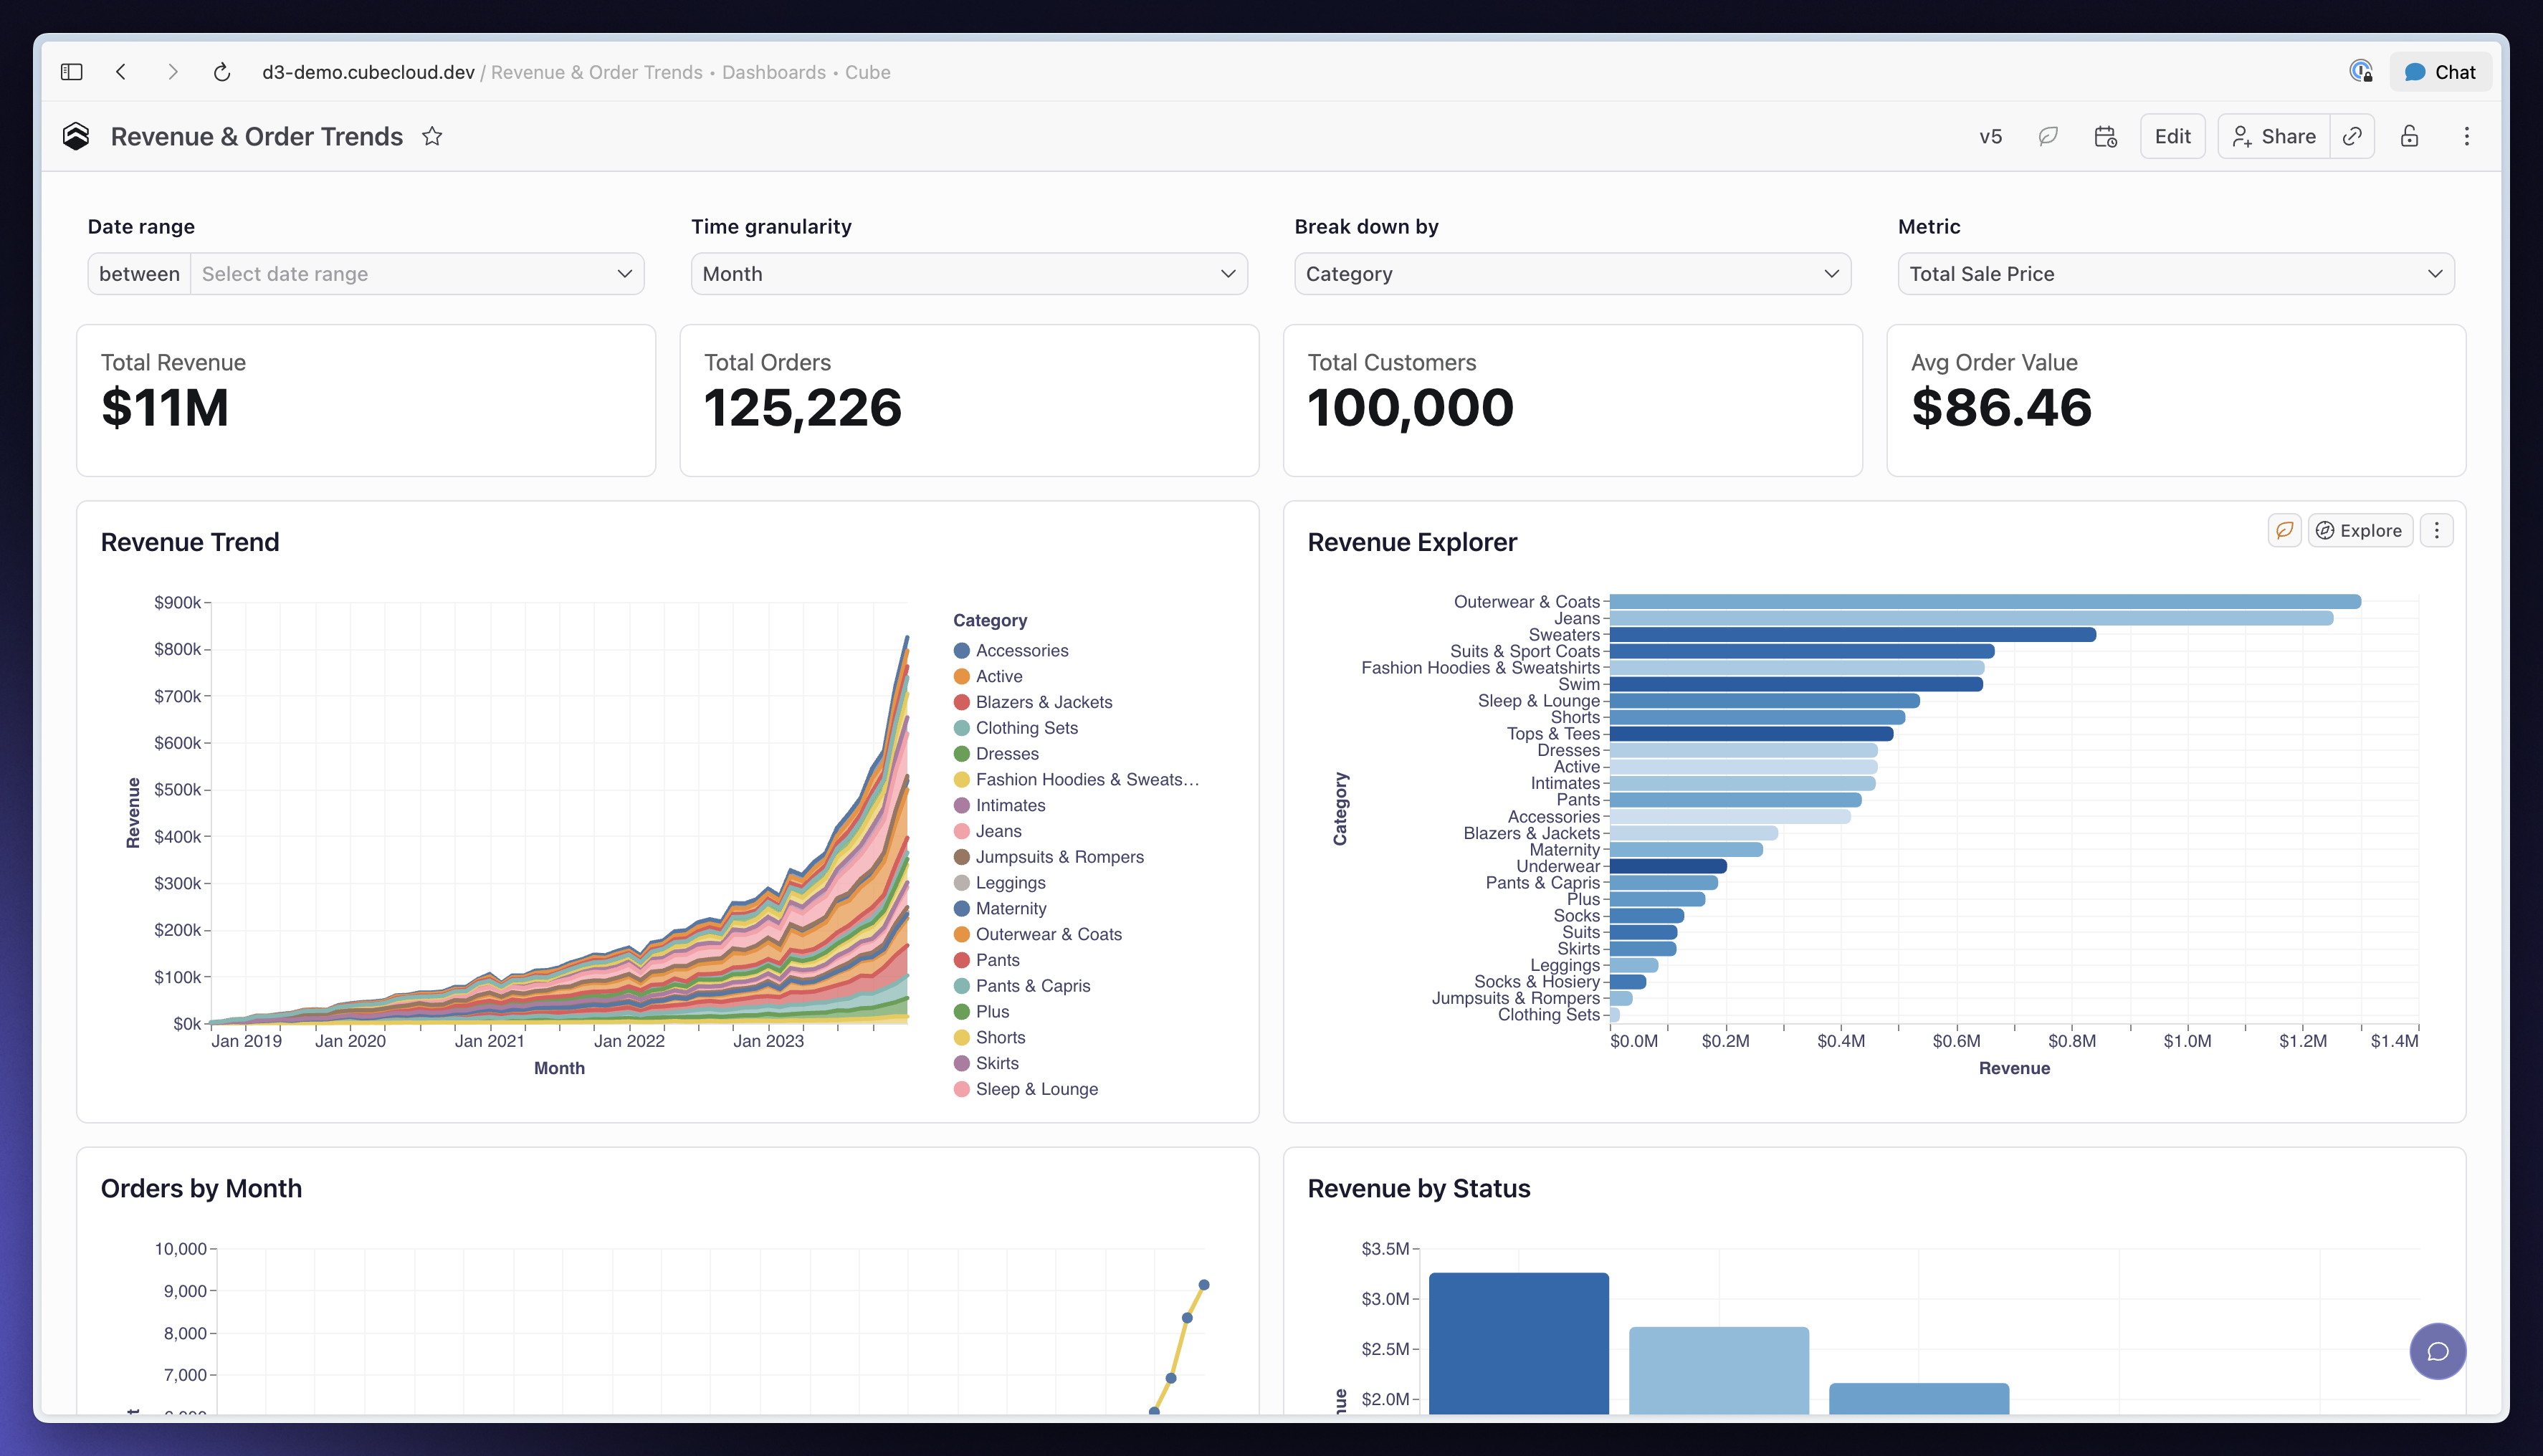
Task: Open the schedule calendar icon in header
Action: click(x=2105, y=136)
